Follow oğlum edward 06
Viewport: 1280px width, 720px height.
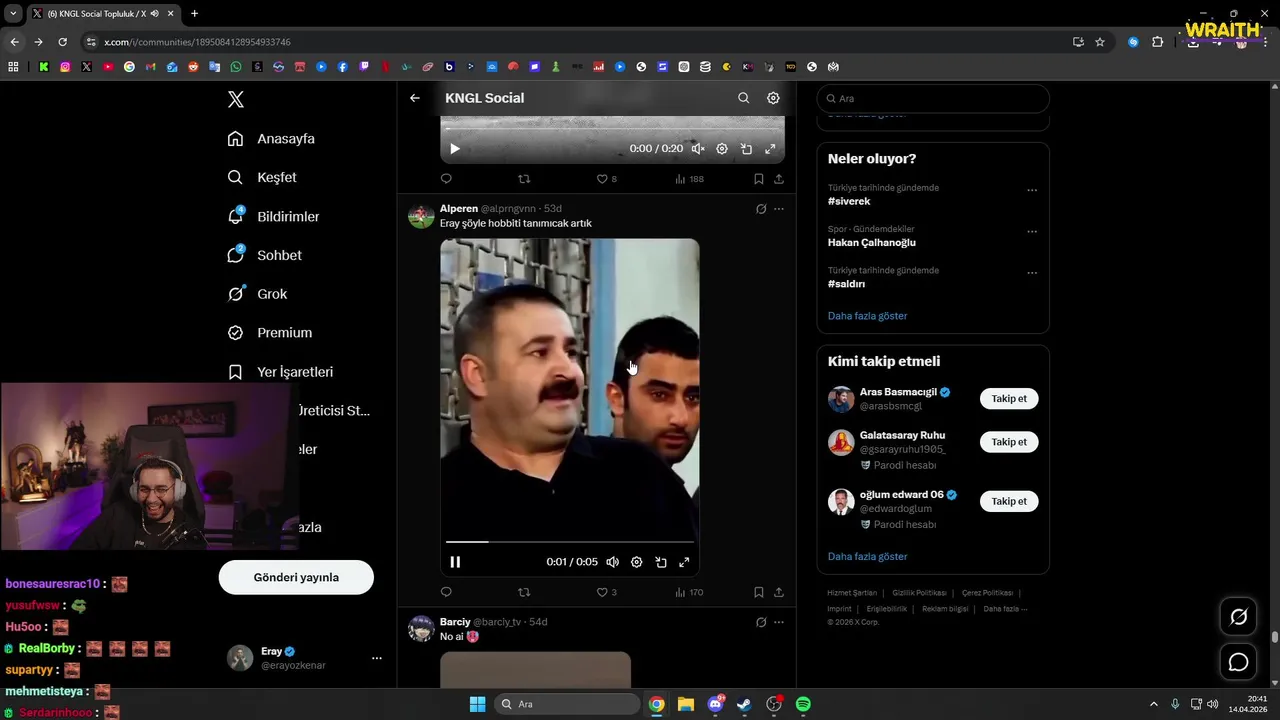1009,501
